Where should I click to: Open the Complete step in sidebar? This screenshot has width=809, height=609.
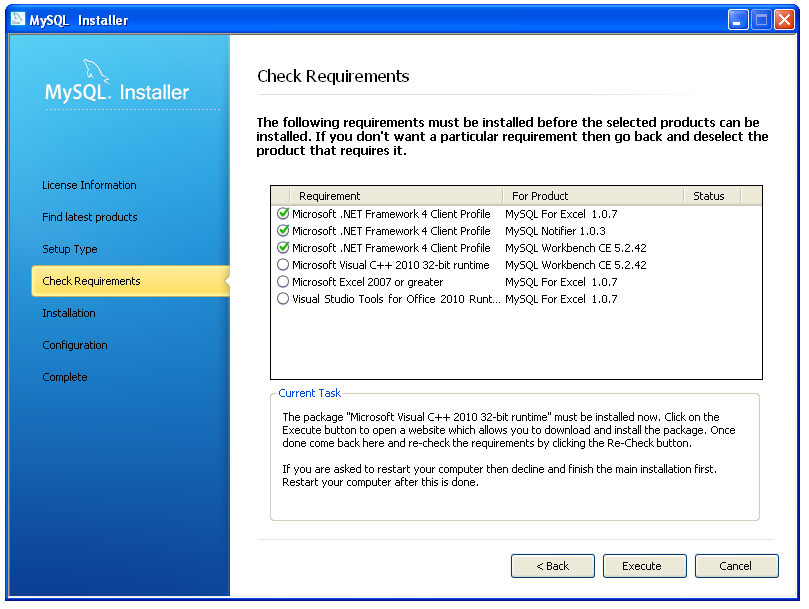click(x=64, y=377)
